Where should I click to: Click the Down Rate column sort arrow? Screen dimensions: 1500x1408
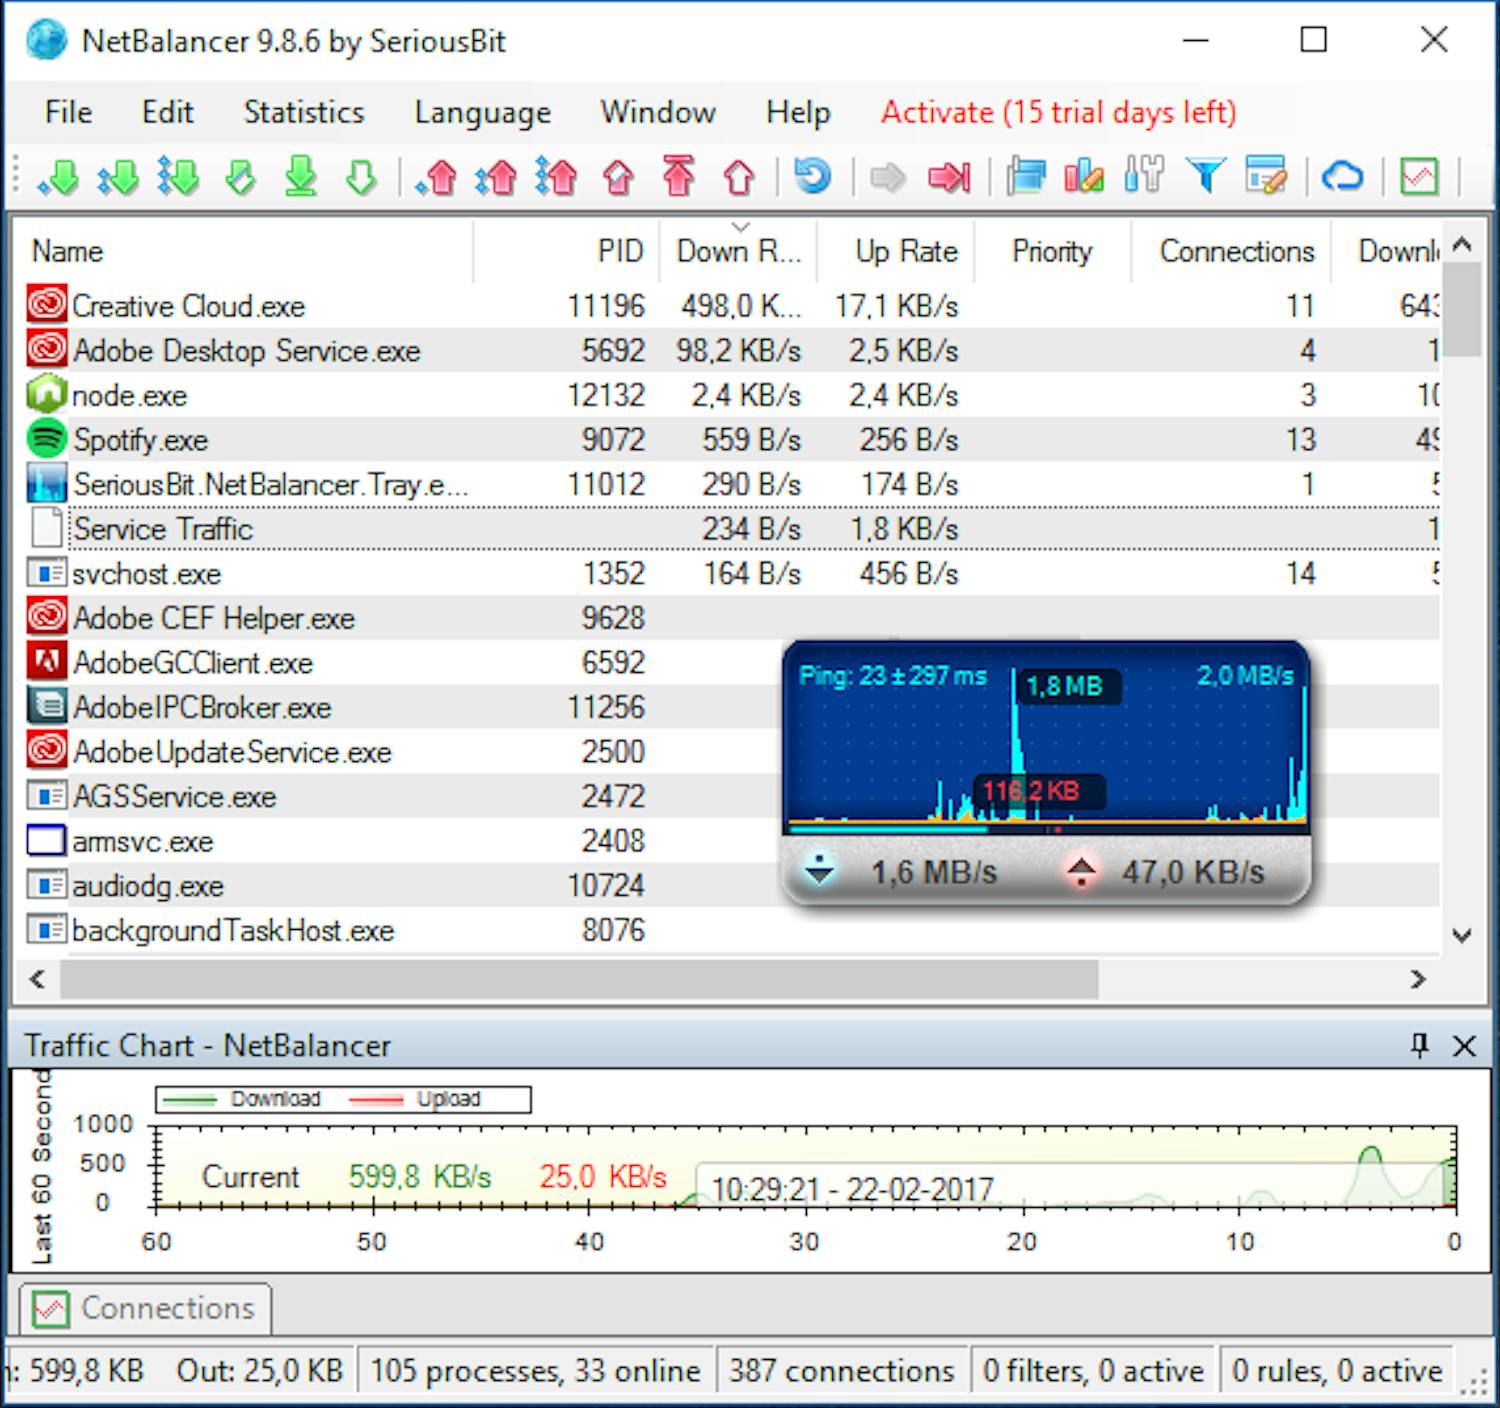[x=740, y=228]
